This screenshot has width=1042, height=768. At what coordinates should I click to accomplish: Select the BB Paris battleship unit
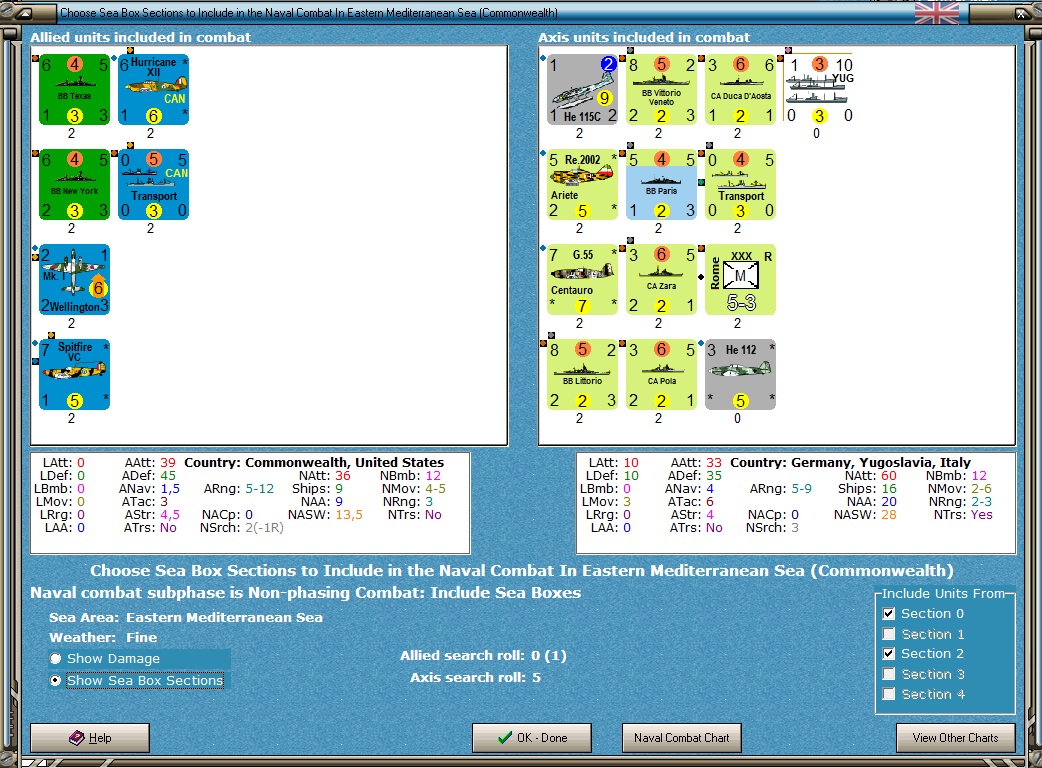[661, 185]
